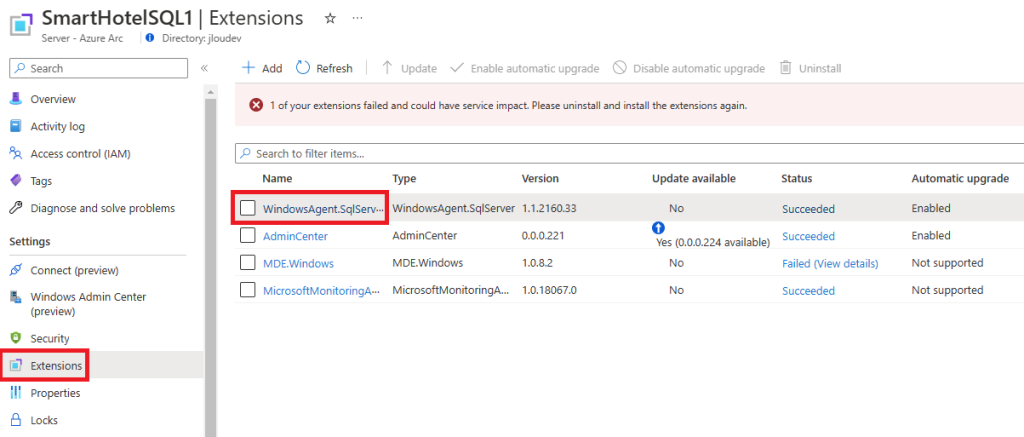This screenshot has width=1024, height=437.
Task: Open the AdminCenter extension link
Action: pos(295,236)
